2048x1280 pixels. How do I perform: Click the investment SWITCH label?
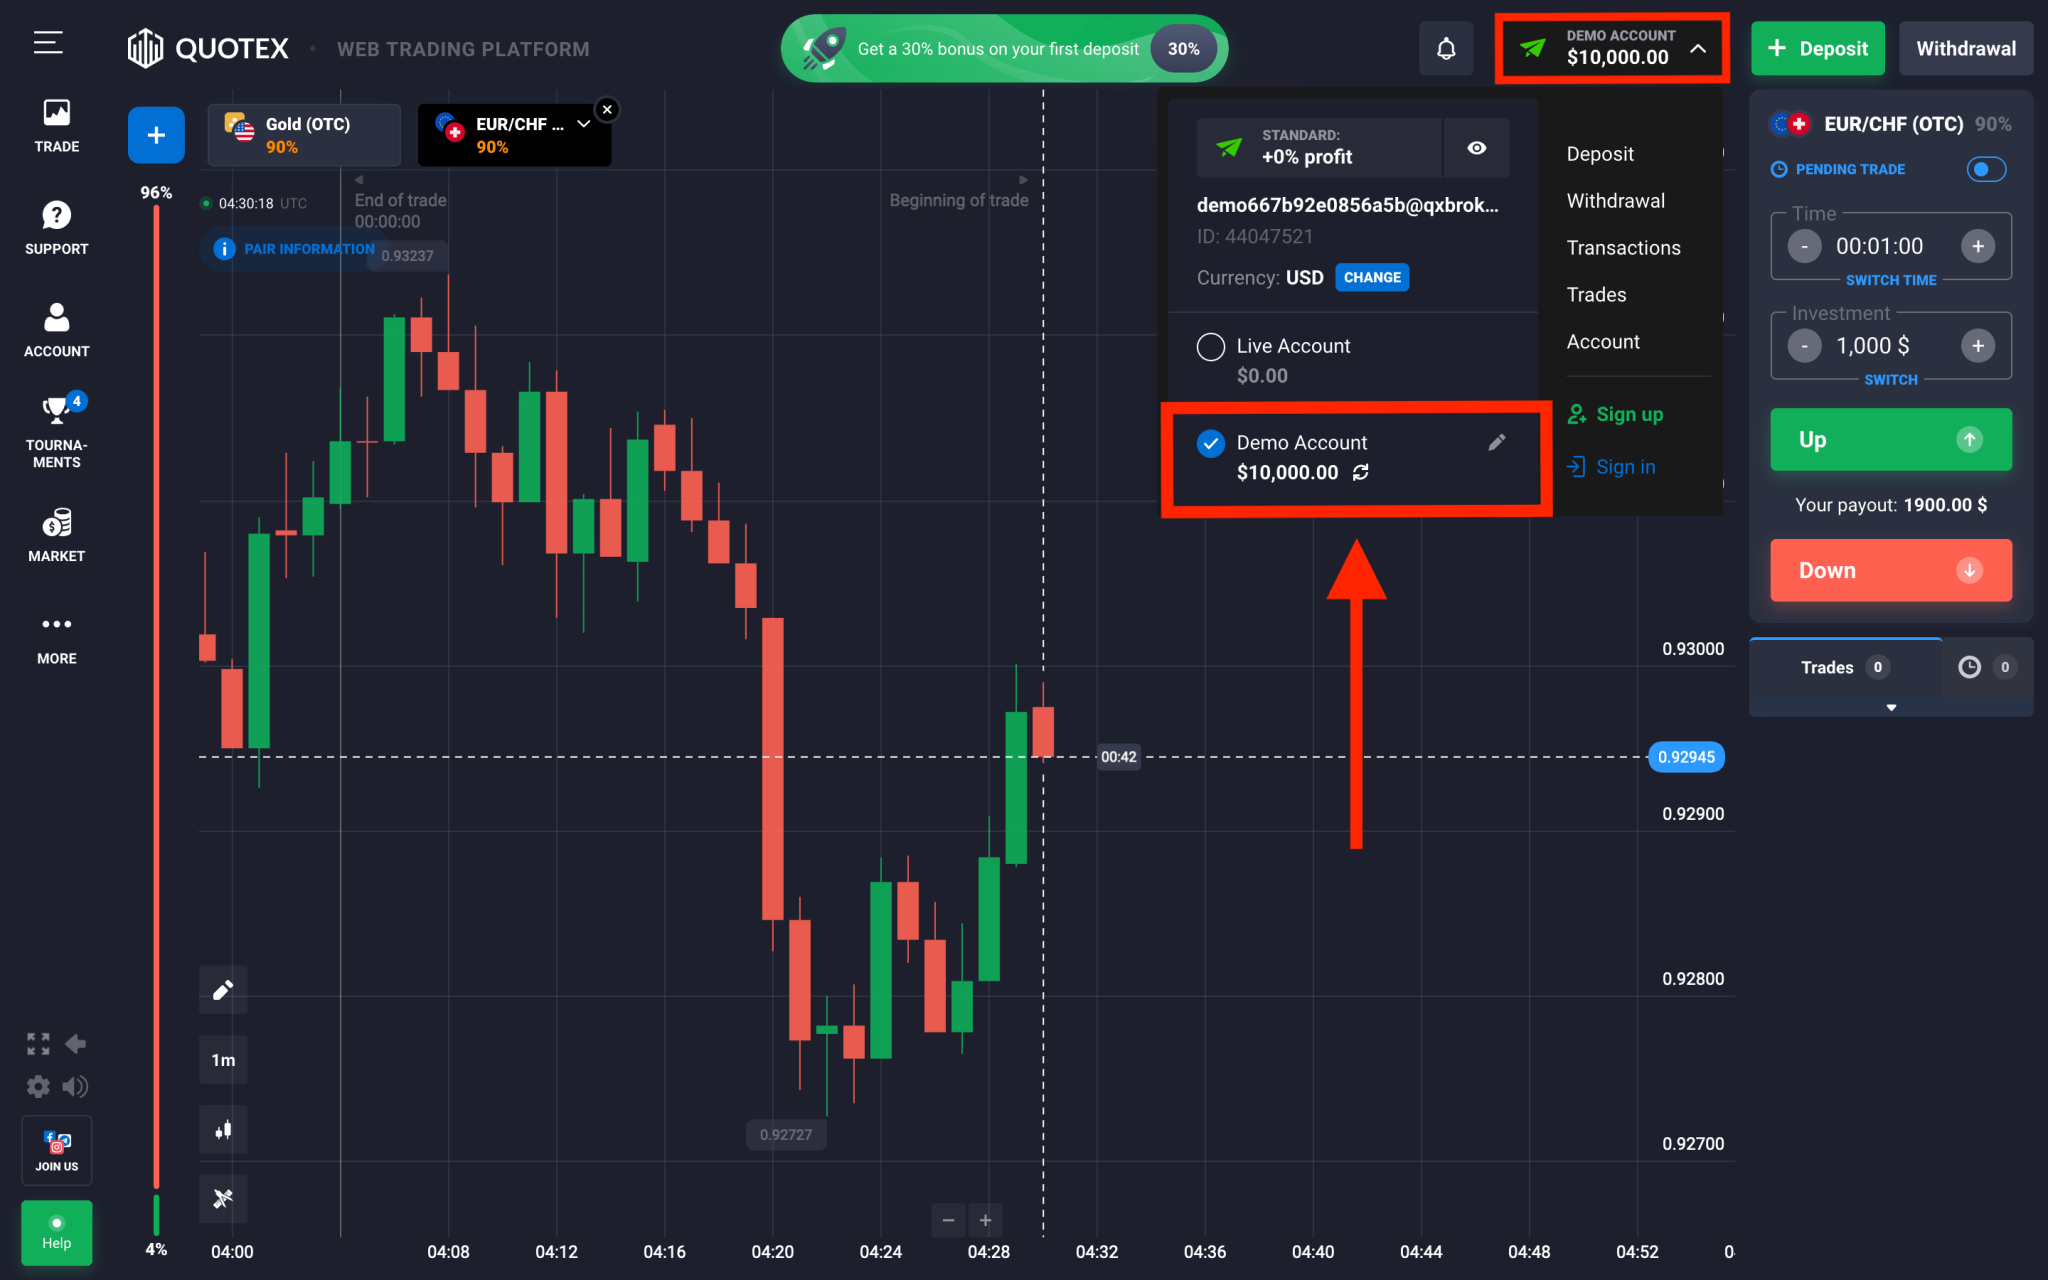(x=1891, y=380)
